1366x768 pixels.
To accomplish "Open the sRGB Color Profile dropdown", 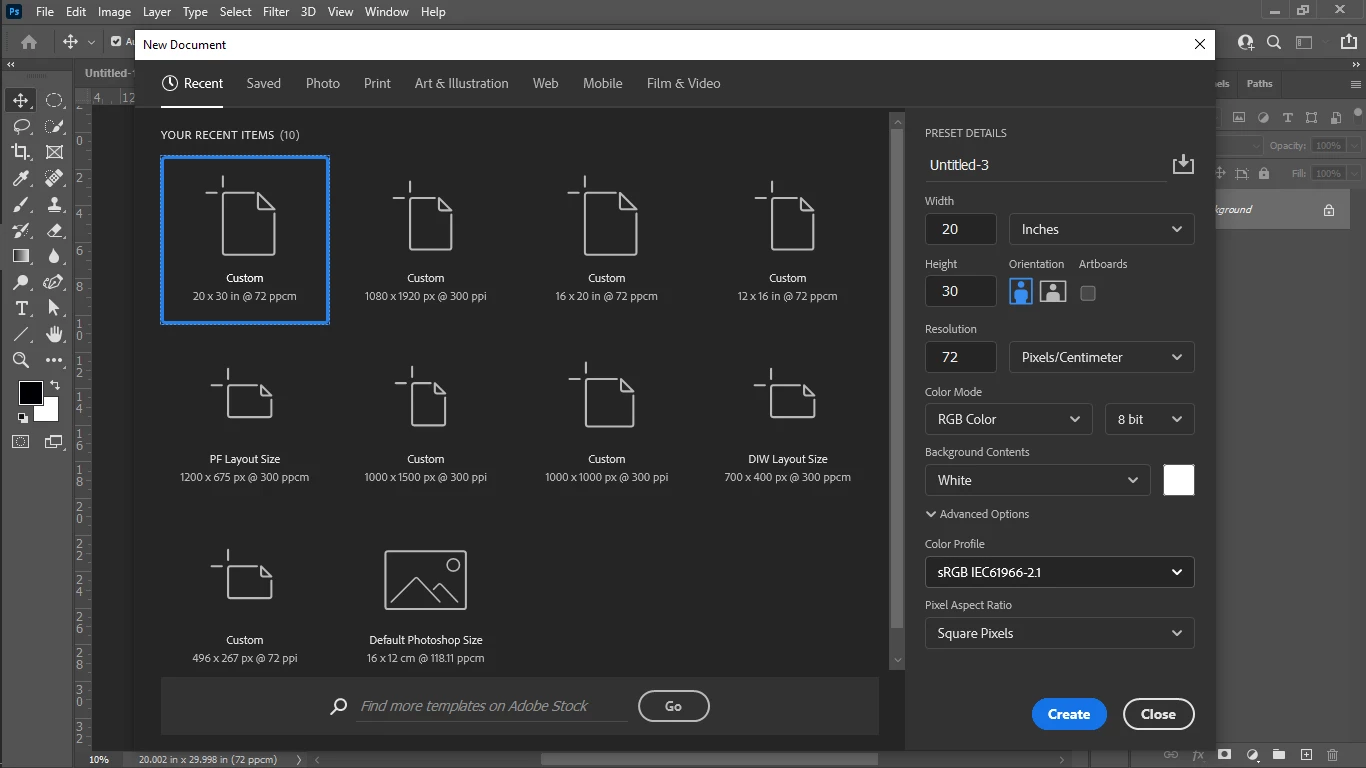I will (1060, 572).
